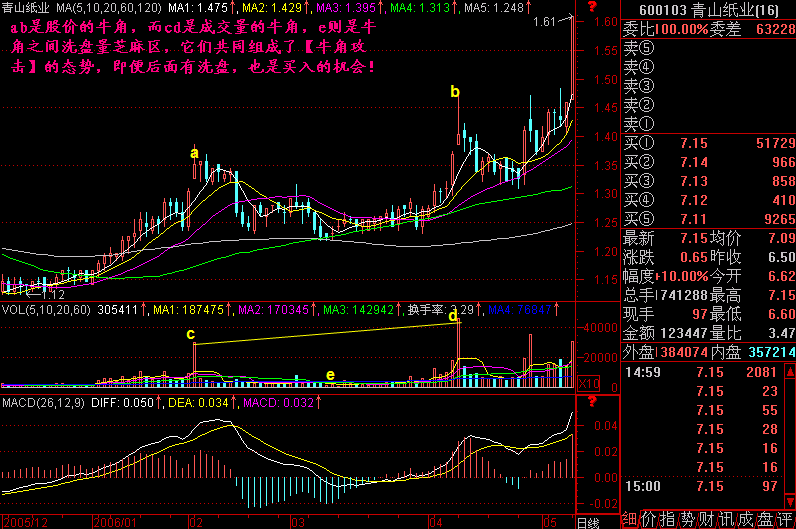Screen dimensions: 796x529
Task: Click the 'd' marker at volume spike
Action: click(x=452, y=316)
